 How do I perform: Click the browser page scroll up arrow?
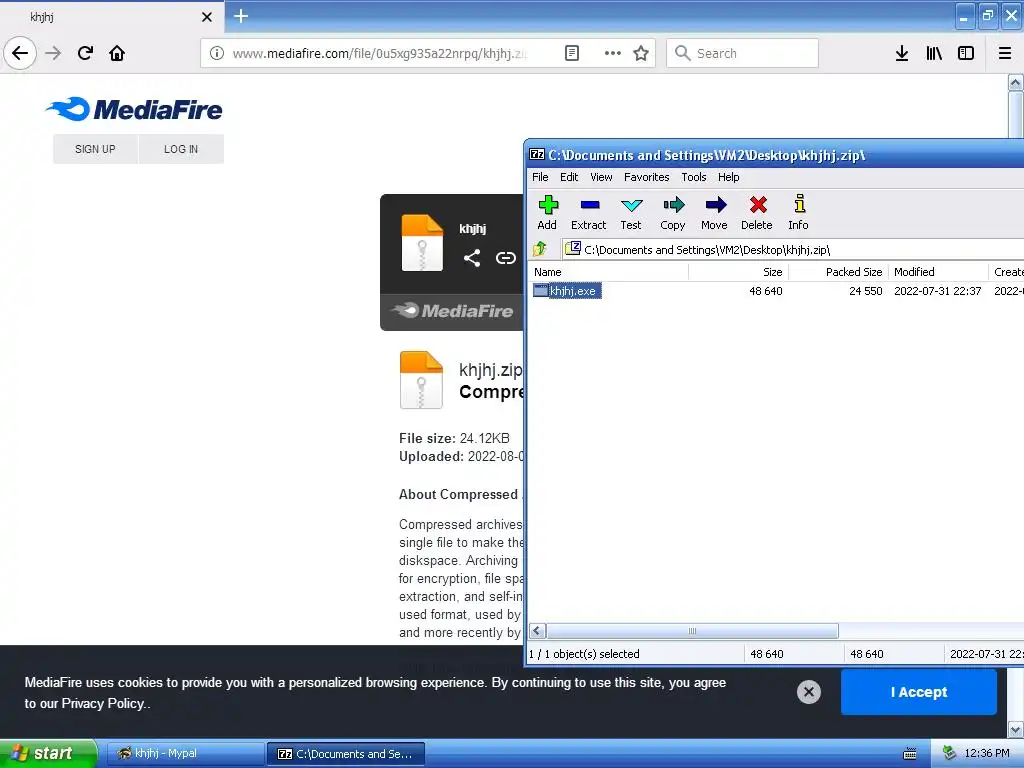[1016, 83]
